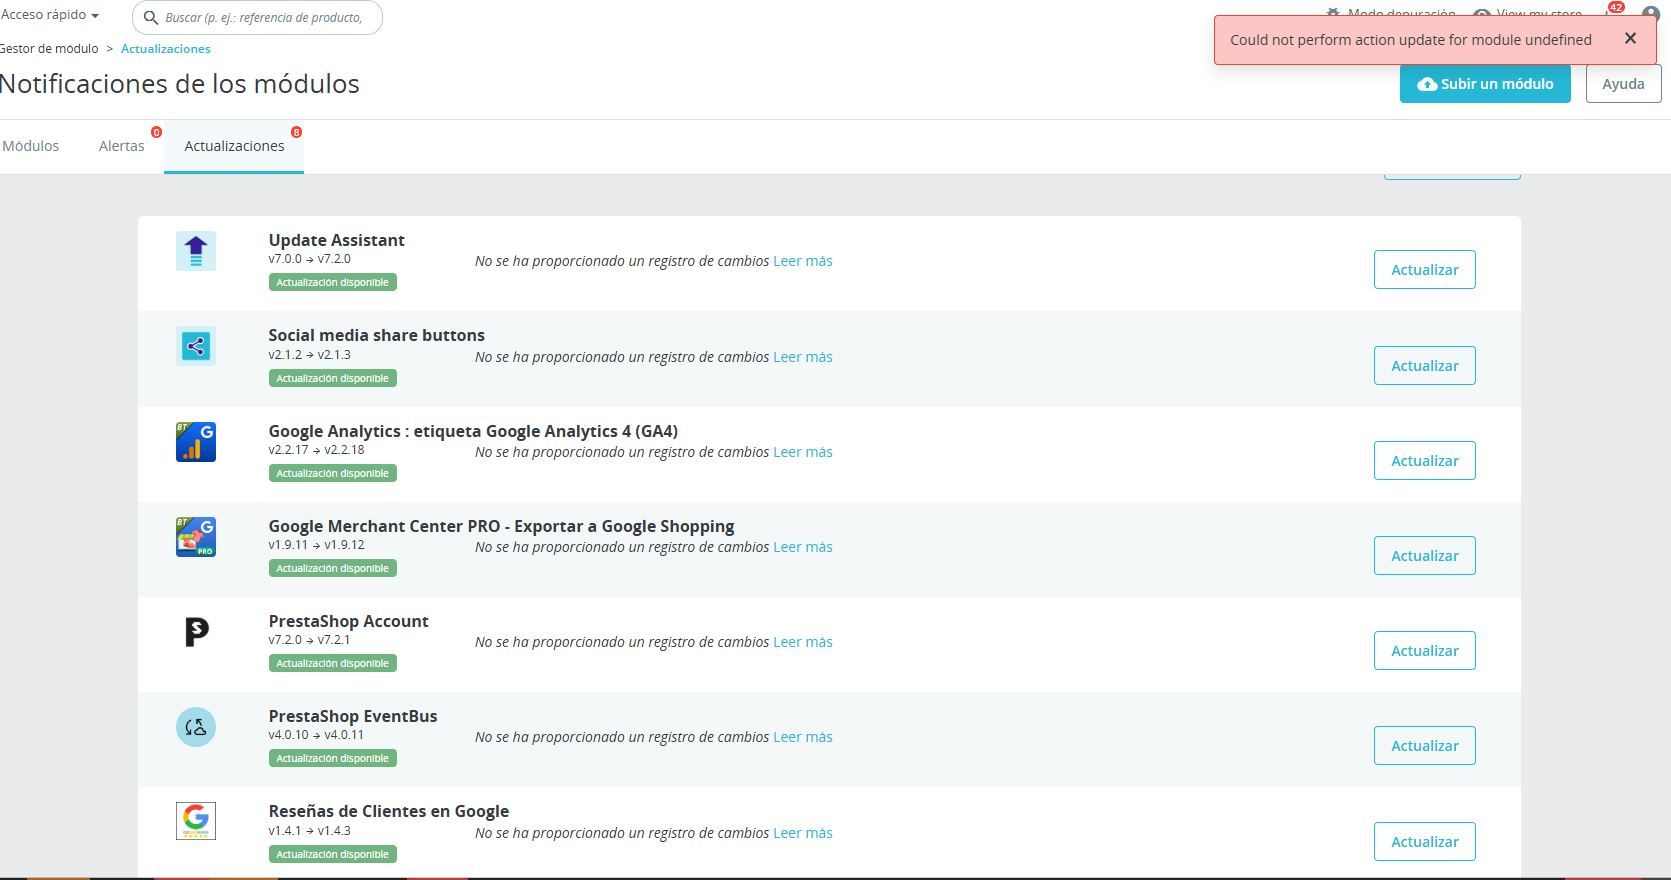1671x880 pixels.
Task: Switch to the Alertas tab
Action: [122, 146]
